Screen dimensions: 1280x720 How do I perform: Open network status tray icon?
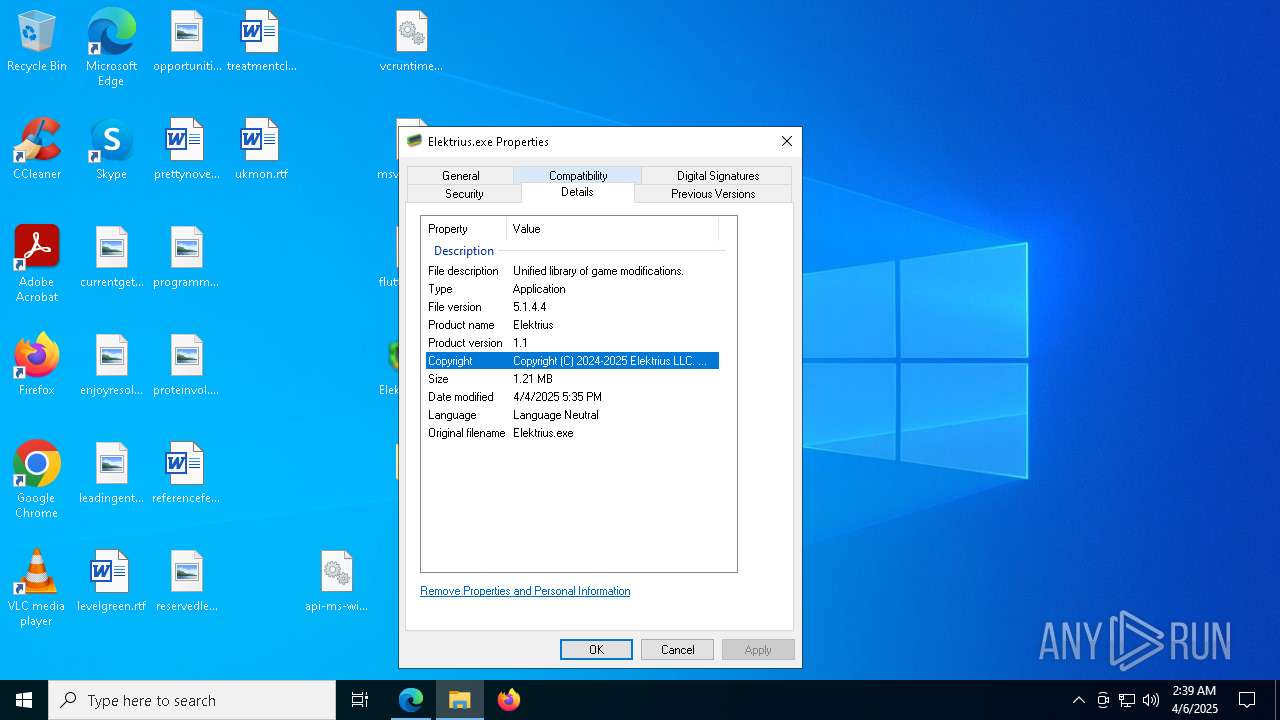[1127, 700]
